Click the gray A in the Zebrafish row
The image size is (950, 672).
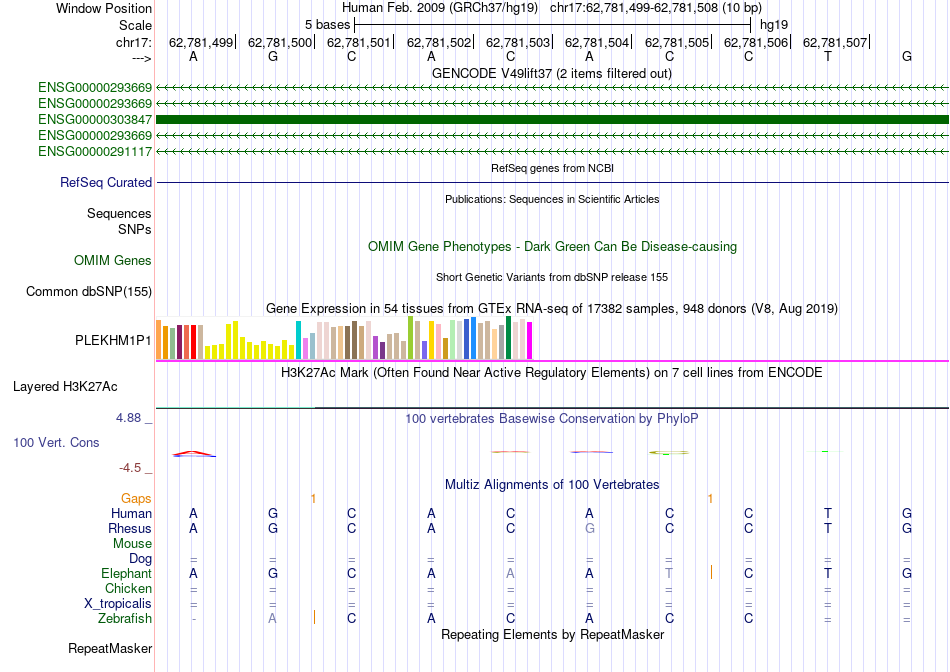pyautogui.click(x=273, y=619)
